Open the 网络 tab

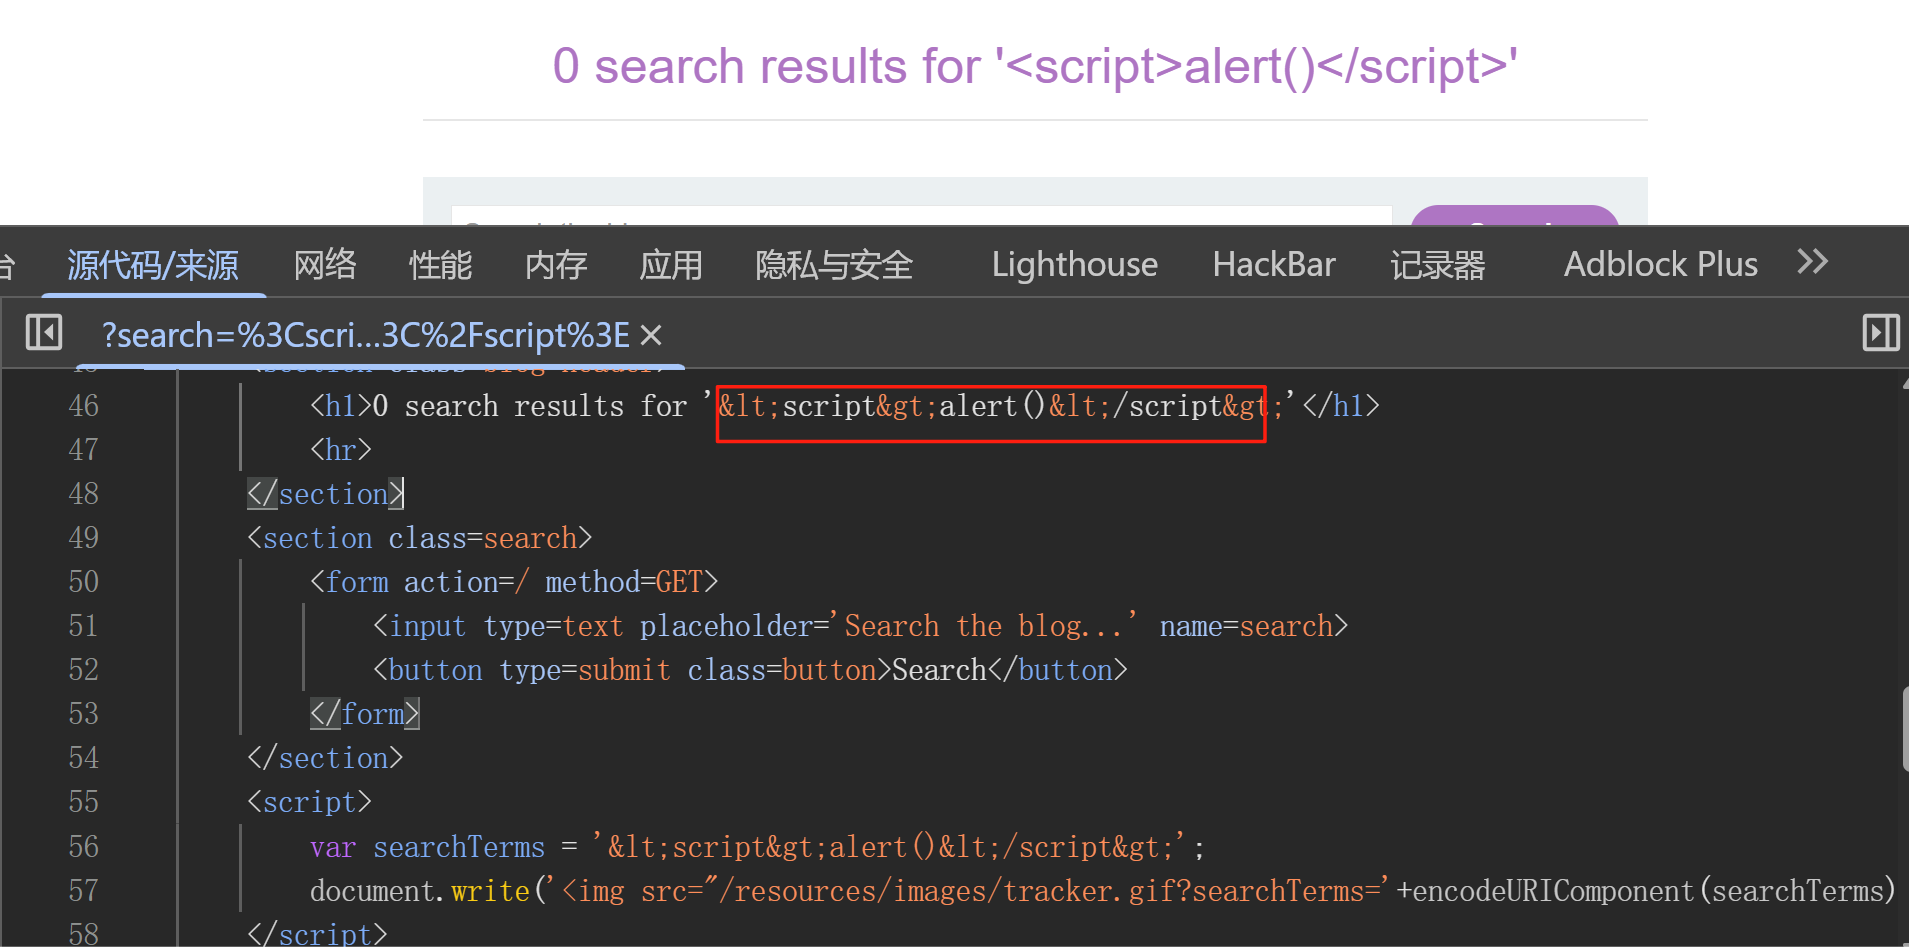[325, 264]
